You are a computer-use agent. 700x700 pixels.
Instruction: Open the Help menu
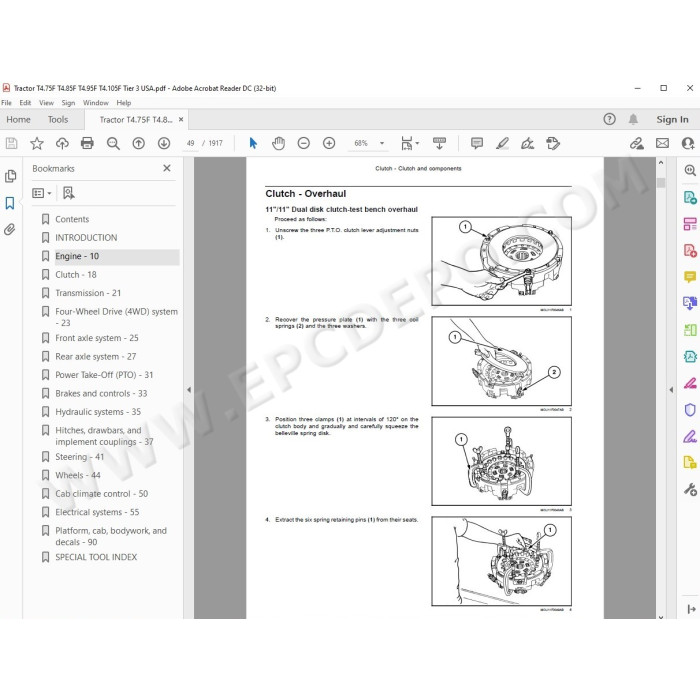click(124, 103)
